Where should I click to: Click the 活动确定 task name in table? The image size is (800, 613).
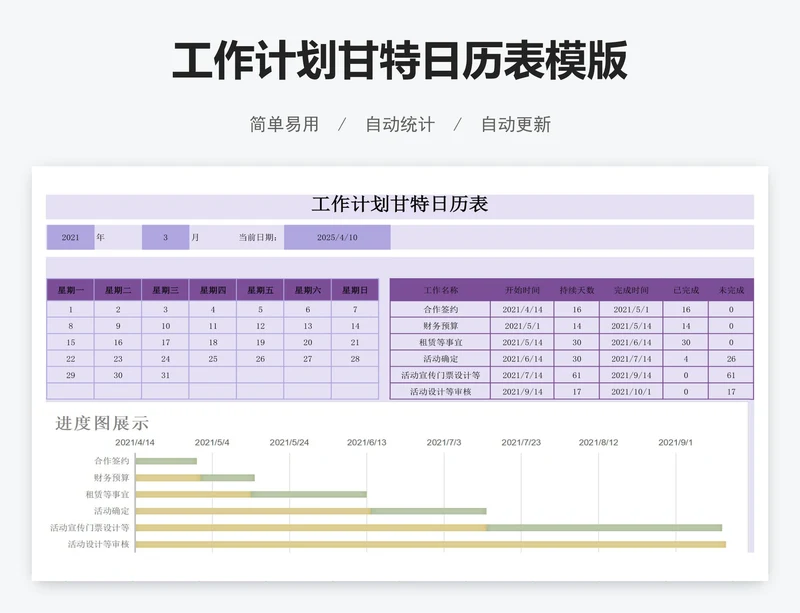(x=440, y=359)
